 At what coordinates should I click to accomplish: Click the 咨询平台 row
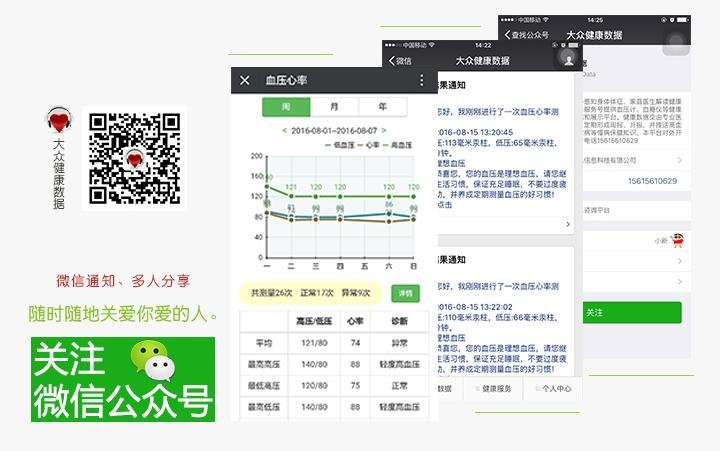636,210
